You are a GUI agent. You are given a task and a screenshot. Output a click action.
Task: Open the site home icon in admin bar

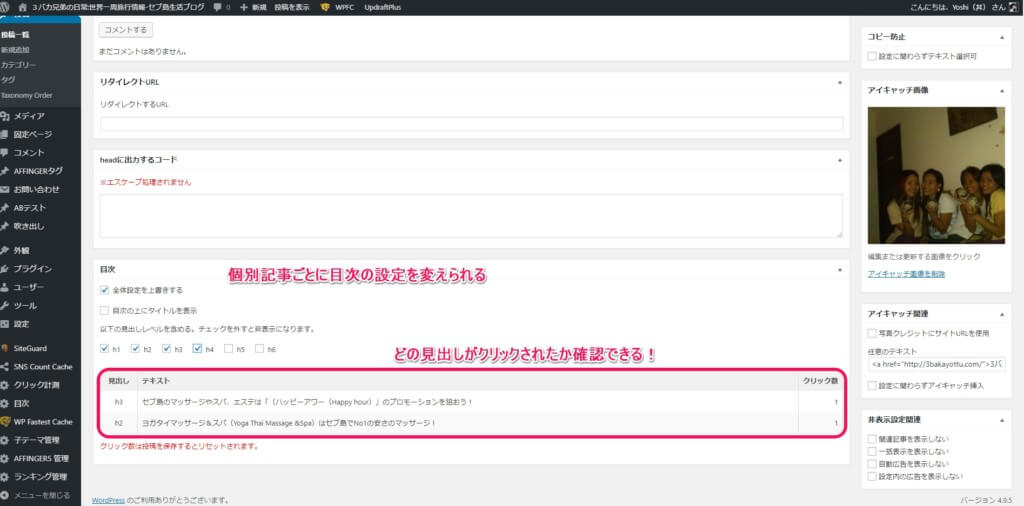pos(24,7)
